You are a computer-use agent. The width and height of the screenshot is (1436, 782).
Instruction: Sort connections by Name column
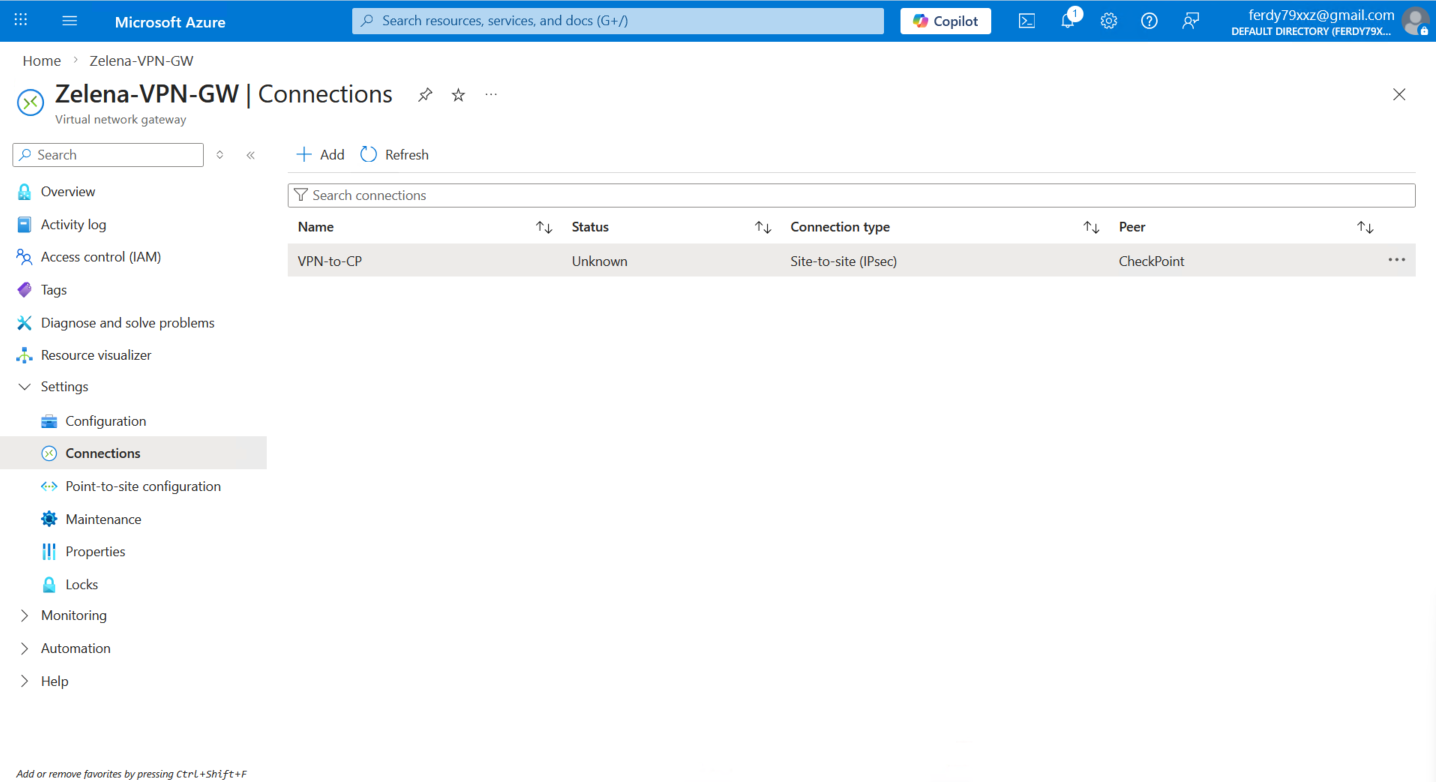544,227
